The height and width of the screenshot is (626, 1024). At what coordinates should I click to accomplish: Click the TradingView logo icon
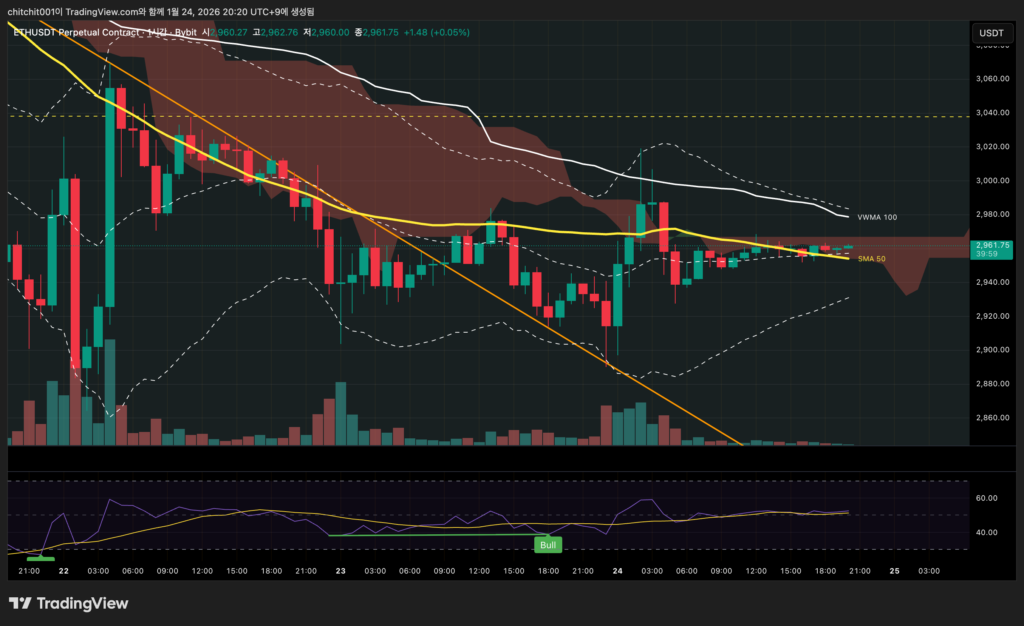pyautogui.click(x=19, y=603)
